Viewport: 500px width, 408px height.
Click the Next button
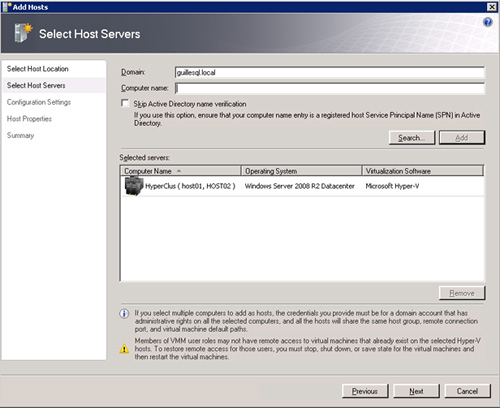pyautogui.click(x=416, y=391)
